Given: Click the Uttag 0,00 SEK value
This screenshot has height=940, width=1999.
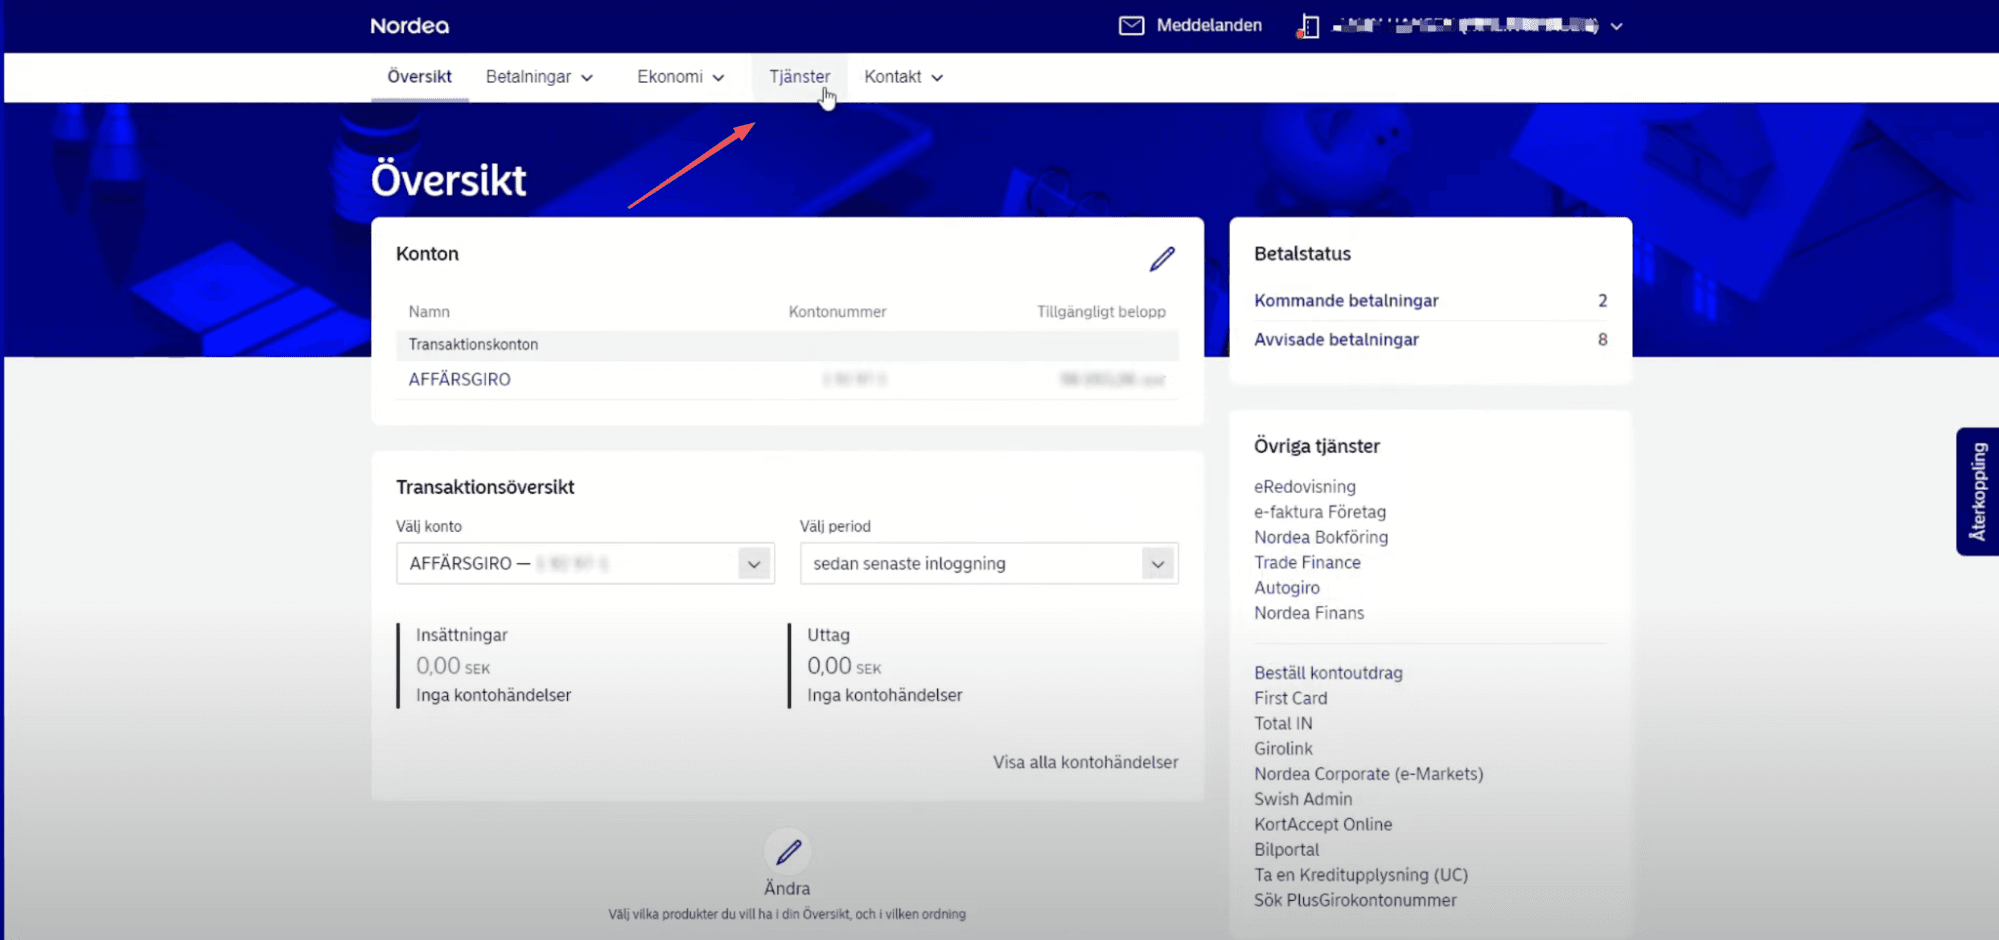Looking at the screenshot, I should tap(844, 666).
